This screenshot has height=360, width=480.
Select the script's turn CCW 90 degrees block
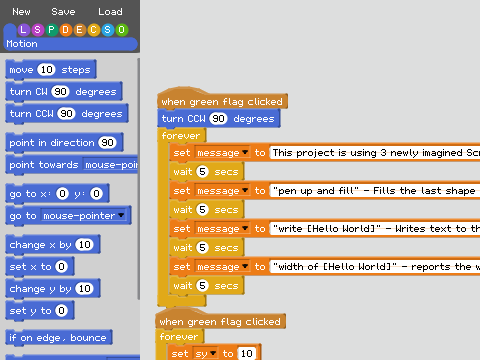(x=219, y=119)
